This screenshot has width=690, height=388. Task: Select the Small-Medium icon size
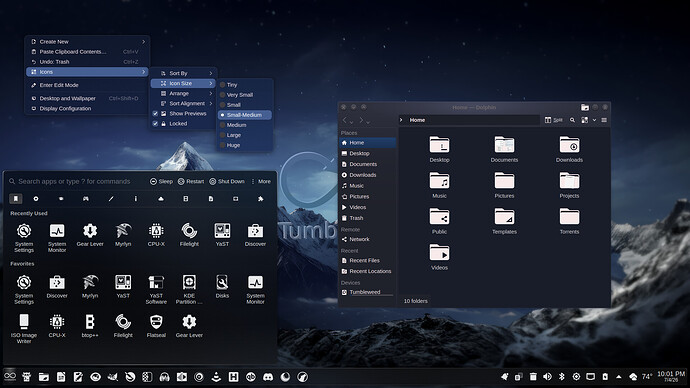245,115
